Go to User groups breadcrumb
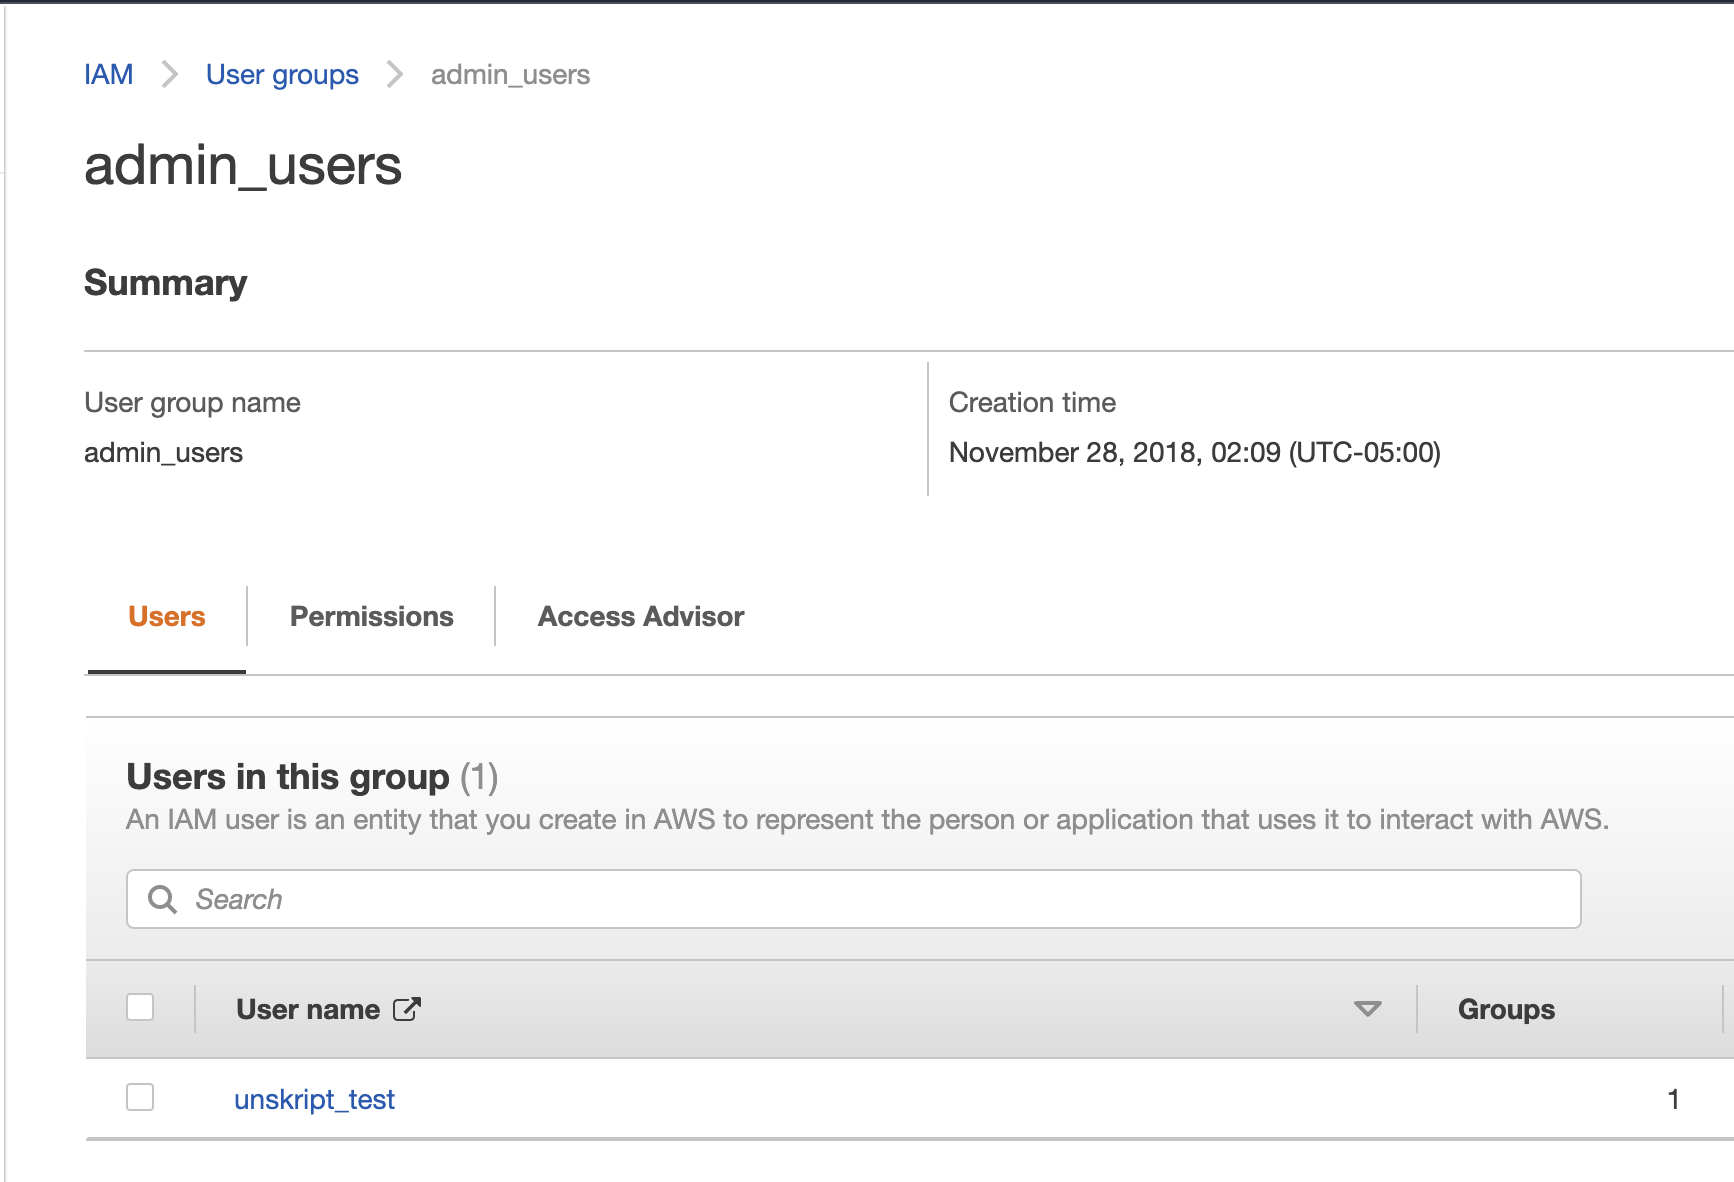The image size is (1734, 1182). [x=282, y=75]
